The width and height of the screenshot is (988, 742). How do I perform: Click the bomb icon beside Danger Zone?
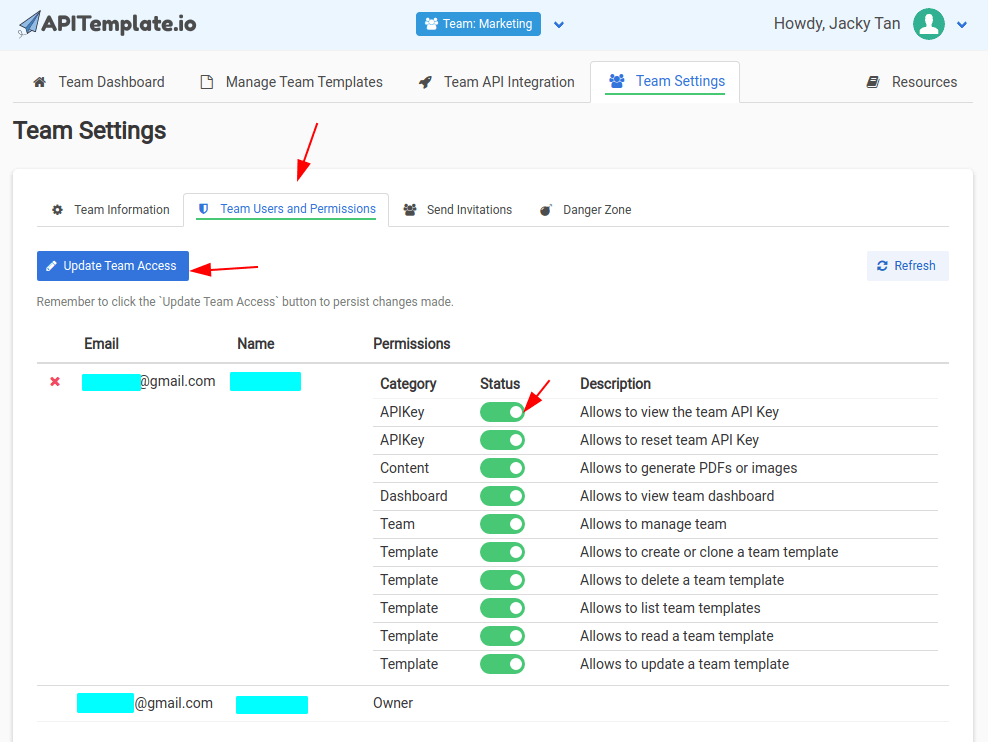(x=546, y=210)
